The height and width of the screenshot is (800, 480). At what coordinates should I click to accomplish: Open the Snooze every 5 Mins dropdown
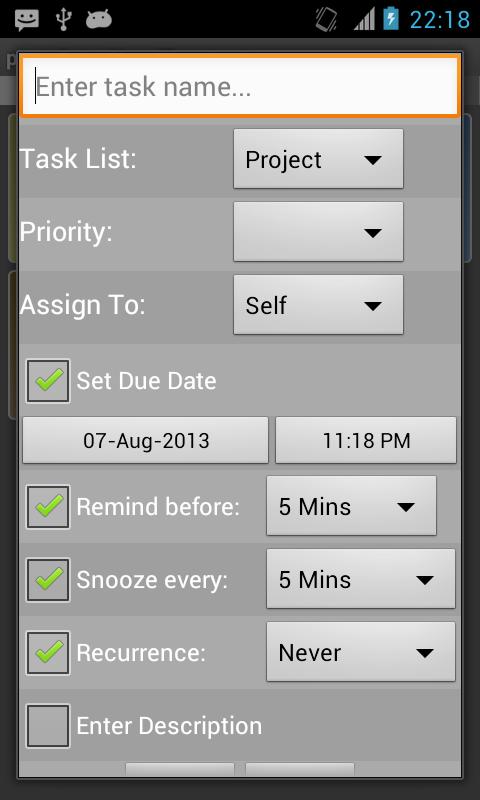tap(361, 579)
